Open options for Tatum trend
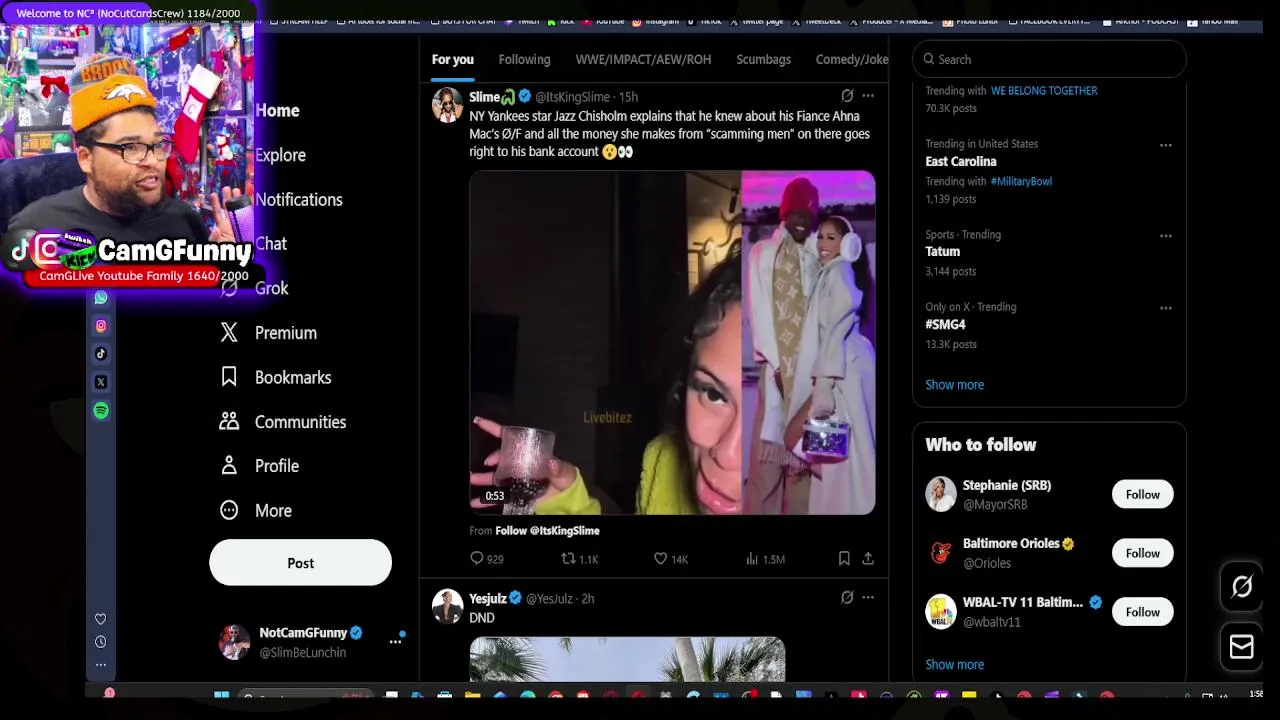The width and height of the screenshot is (1280, 720). click(x=1165, y=236)
